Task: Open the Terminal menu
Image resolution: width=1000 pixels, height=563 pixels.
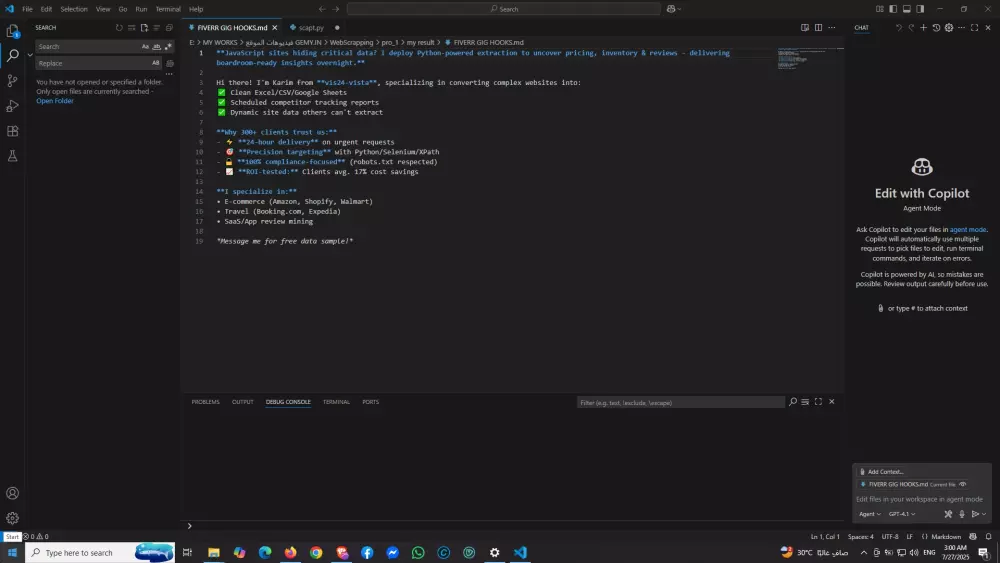Action: tap(168, 9)
